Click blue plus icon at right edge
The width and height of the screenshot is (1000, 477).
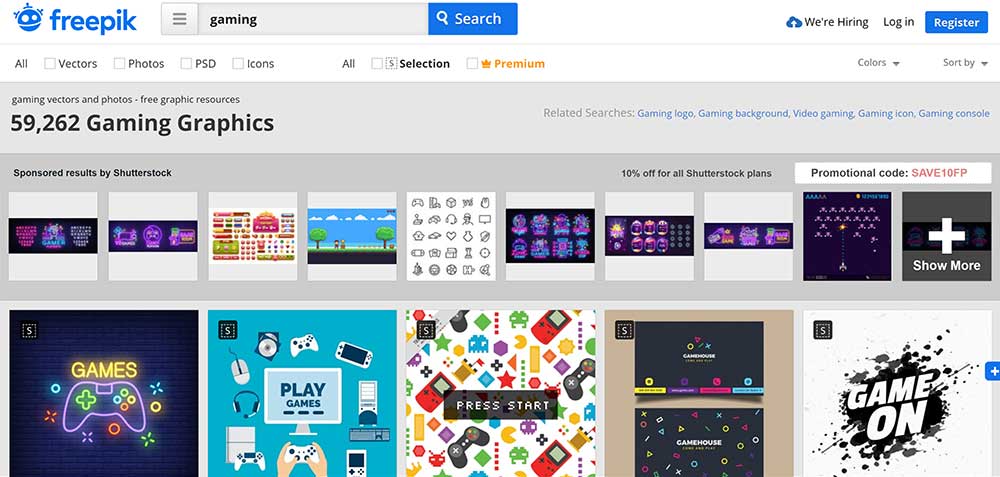(x=994, y=371)
